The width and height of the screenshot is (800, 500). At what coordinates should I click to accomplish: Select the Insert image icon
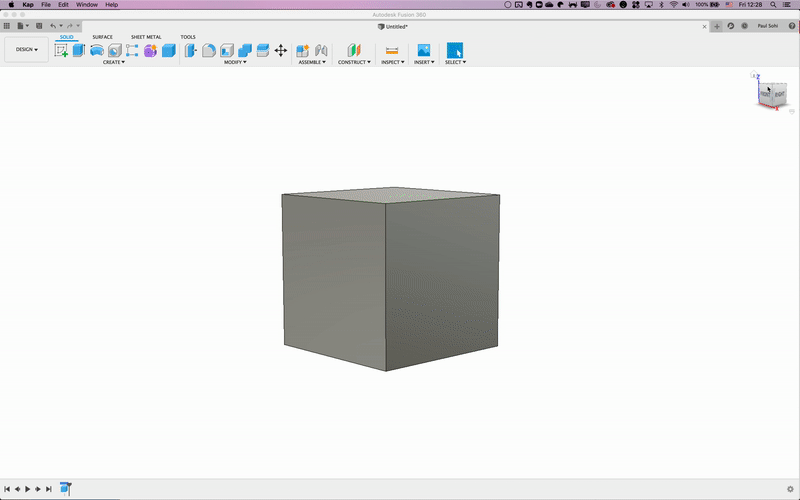(423, 50)
